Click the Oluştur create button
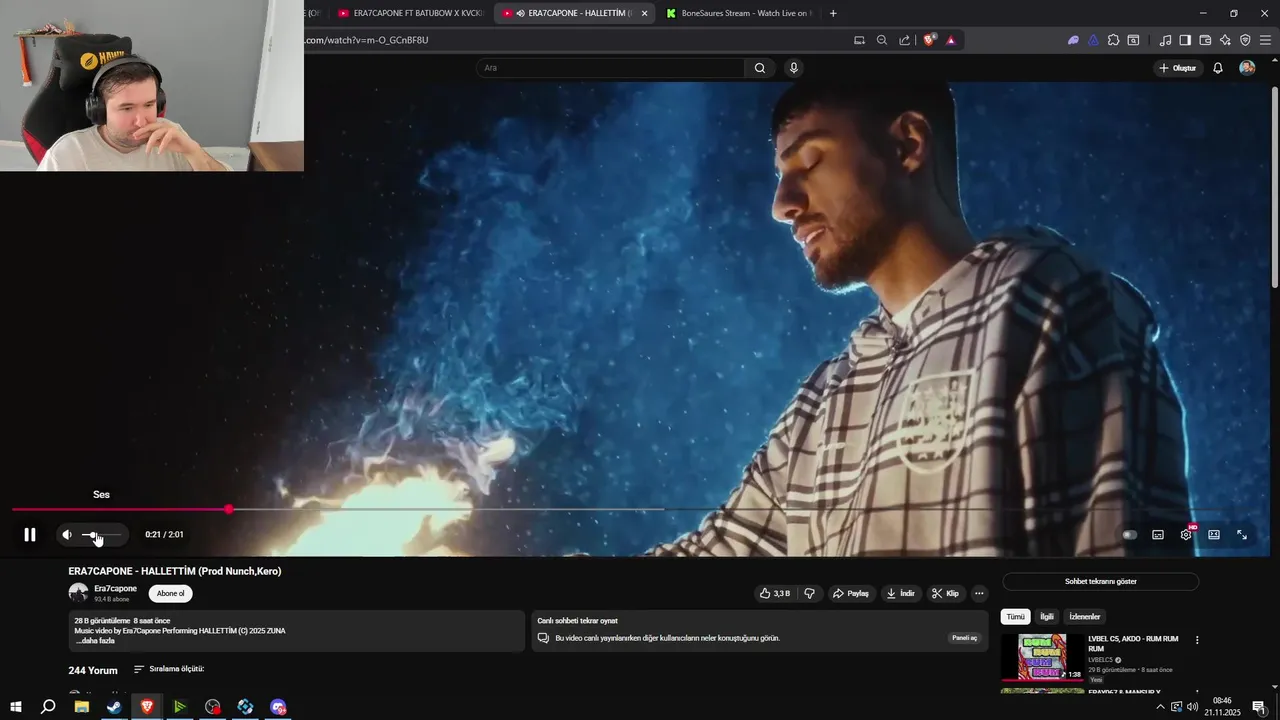This screenshot has width=1280, height=720. pyautogui.click(x=1177, y=68)
